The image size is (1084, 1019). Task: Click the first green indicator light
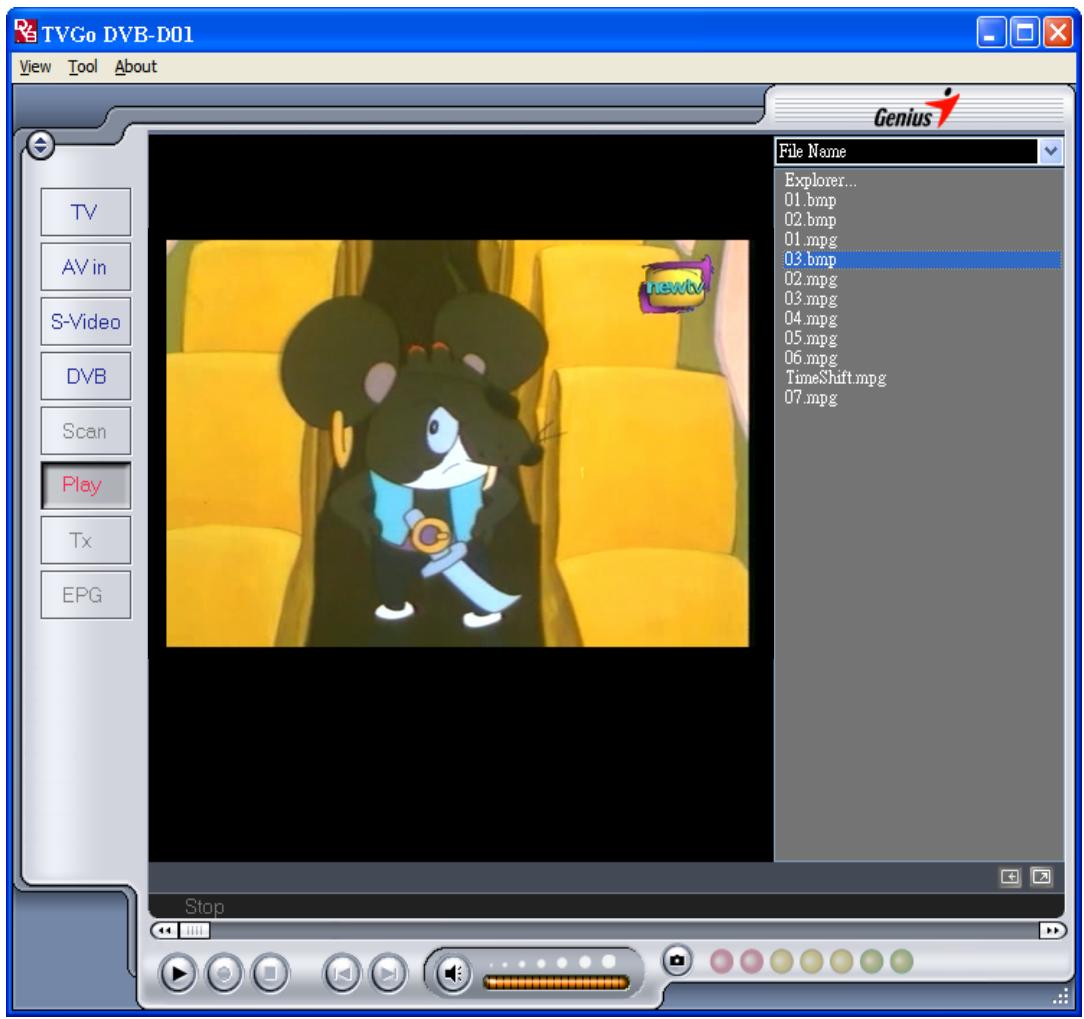click(x=871, y=961)
